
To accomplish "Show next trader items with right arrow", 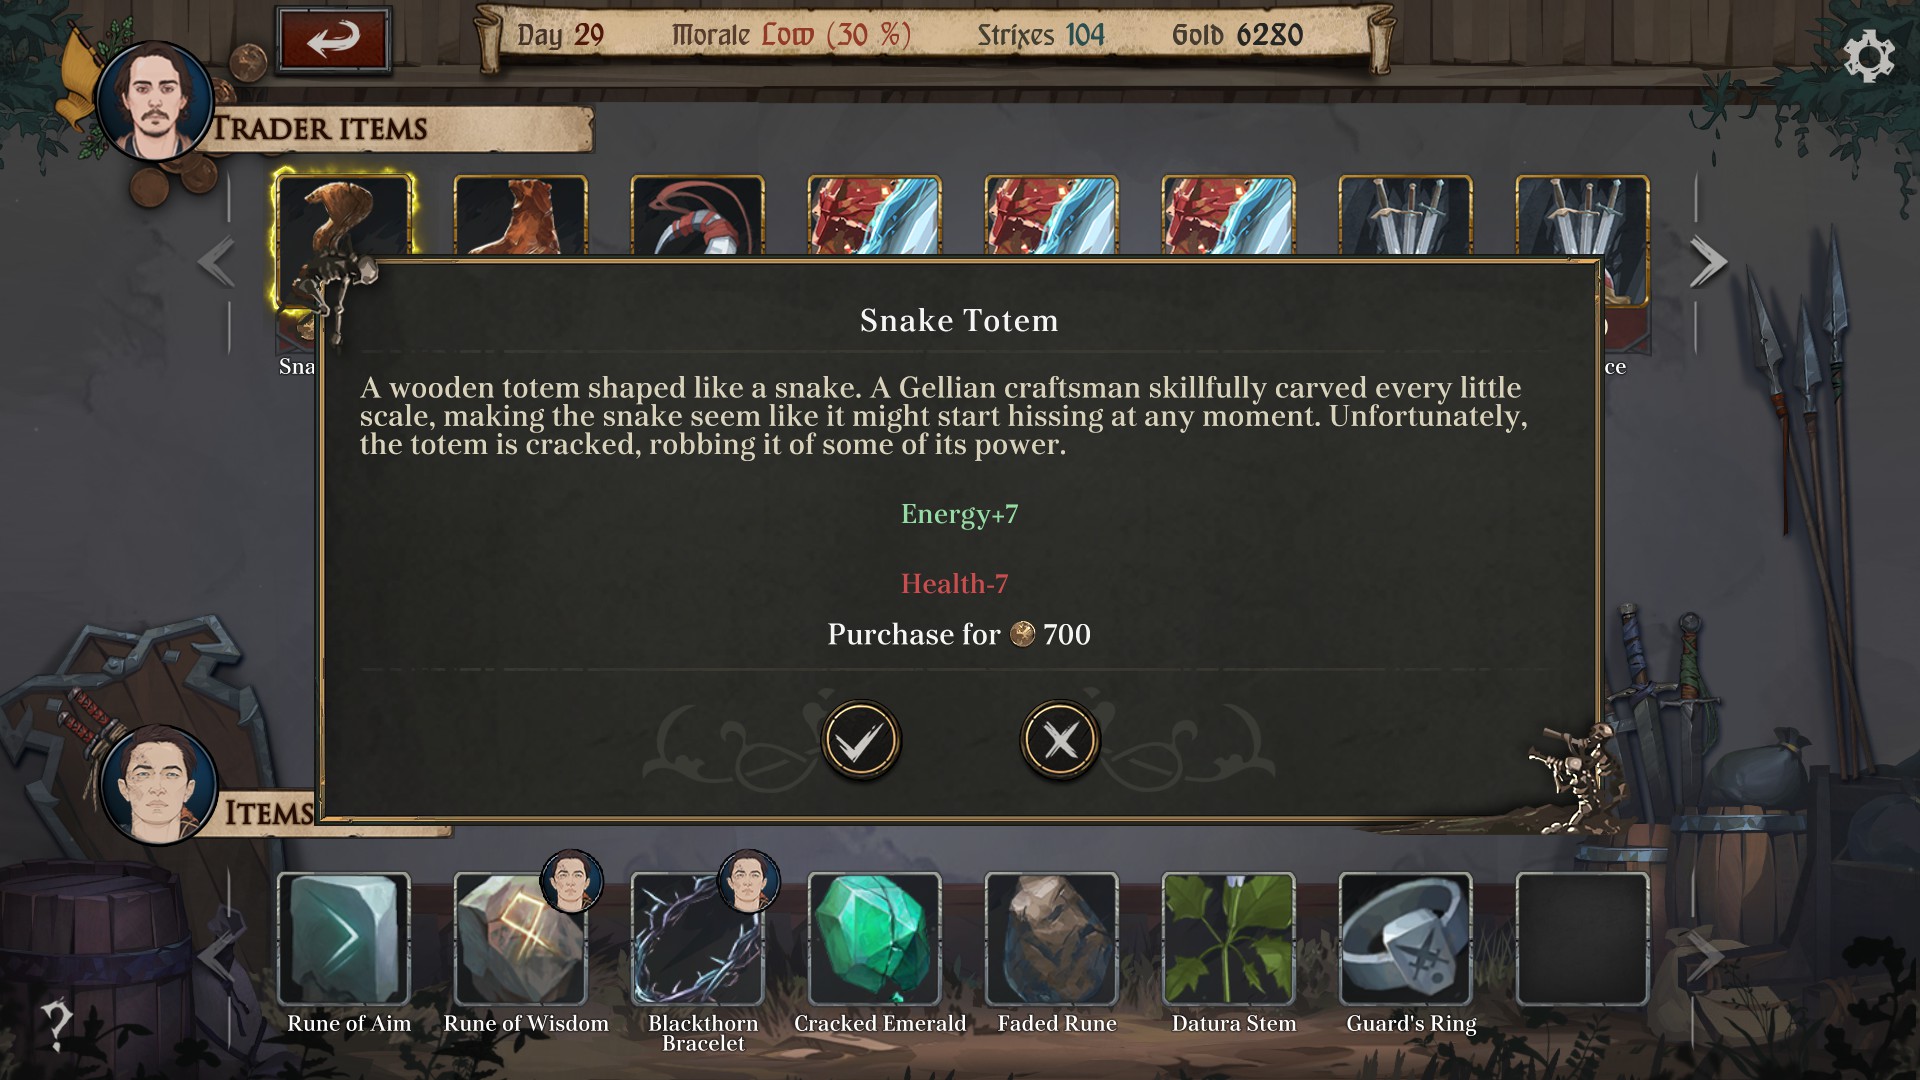I will click(1708, 262).
